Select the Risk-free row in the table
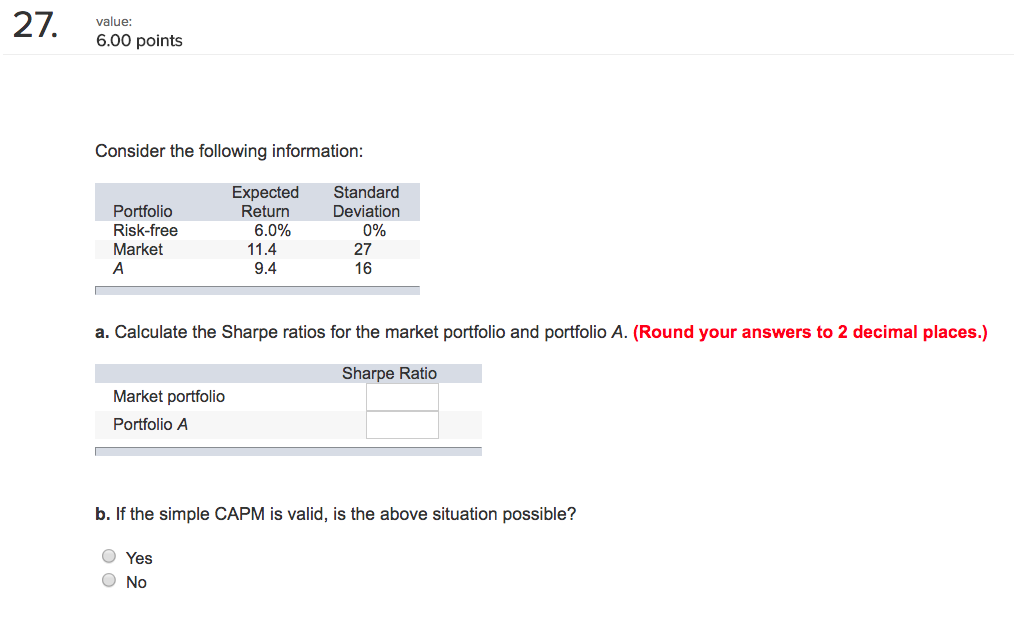 point(145,230)
